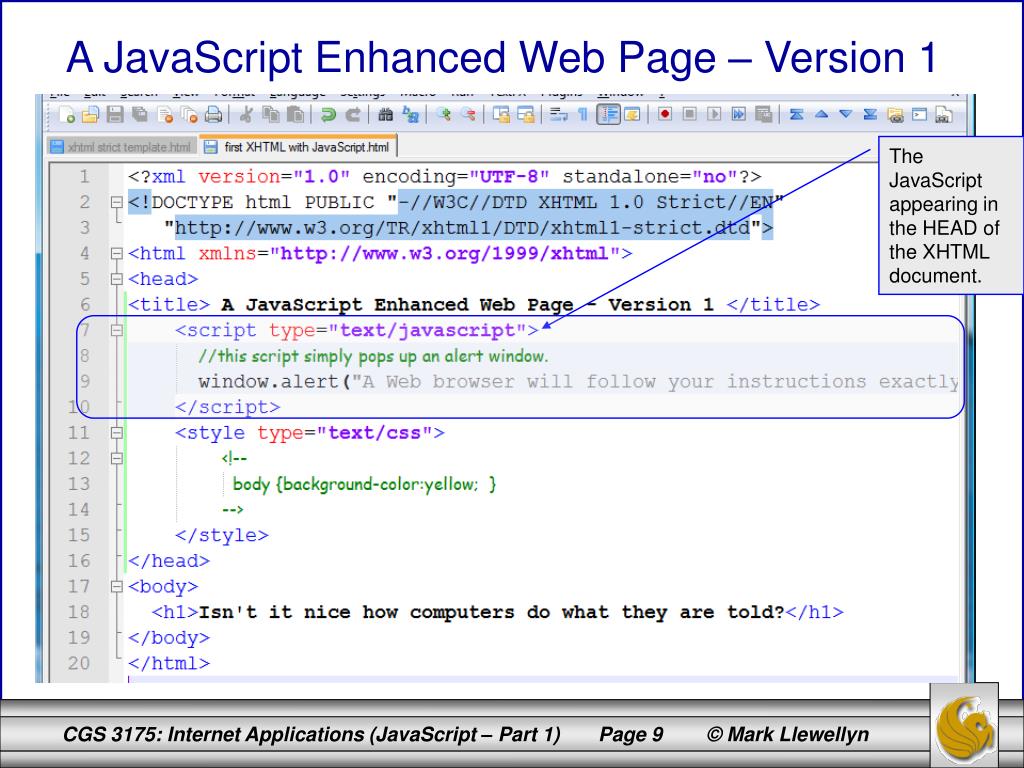Click the closing </head> tag

[x=168, y=561]
